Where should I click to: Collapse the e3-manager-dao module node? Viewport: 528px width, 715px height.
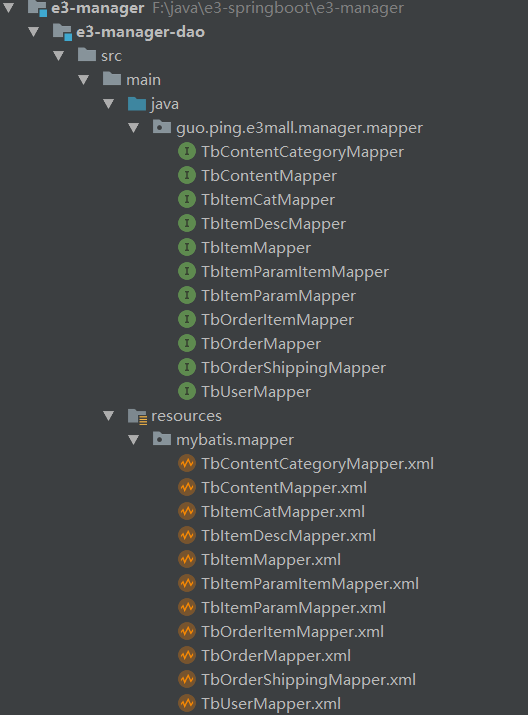click(x=34, y=32)
